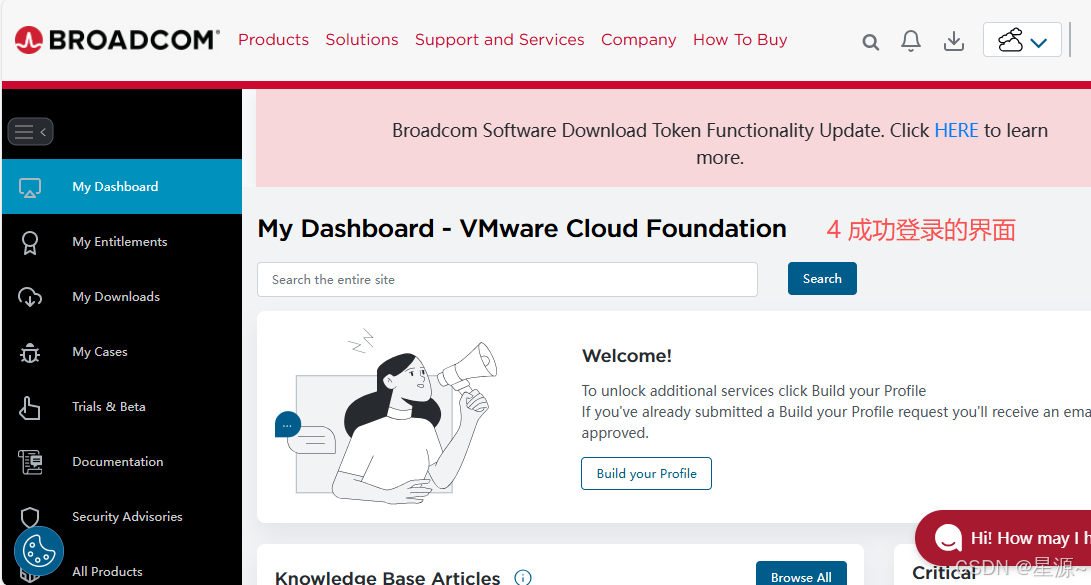Open the notifications bell icon
This screenshot has width=1091, height=585.
(911, 41)
